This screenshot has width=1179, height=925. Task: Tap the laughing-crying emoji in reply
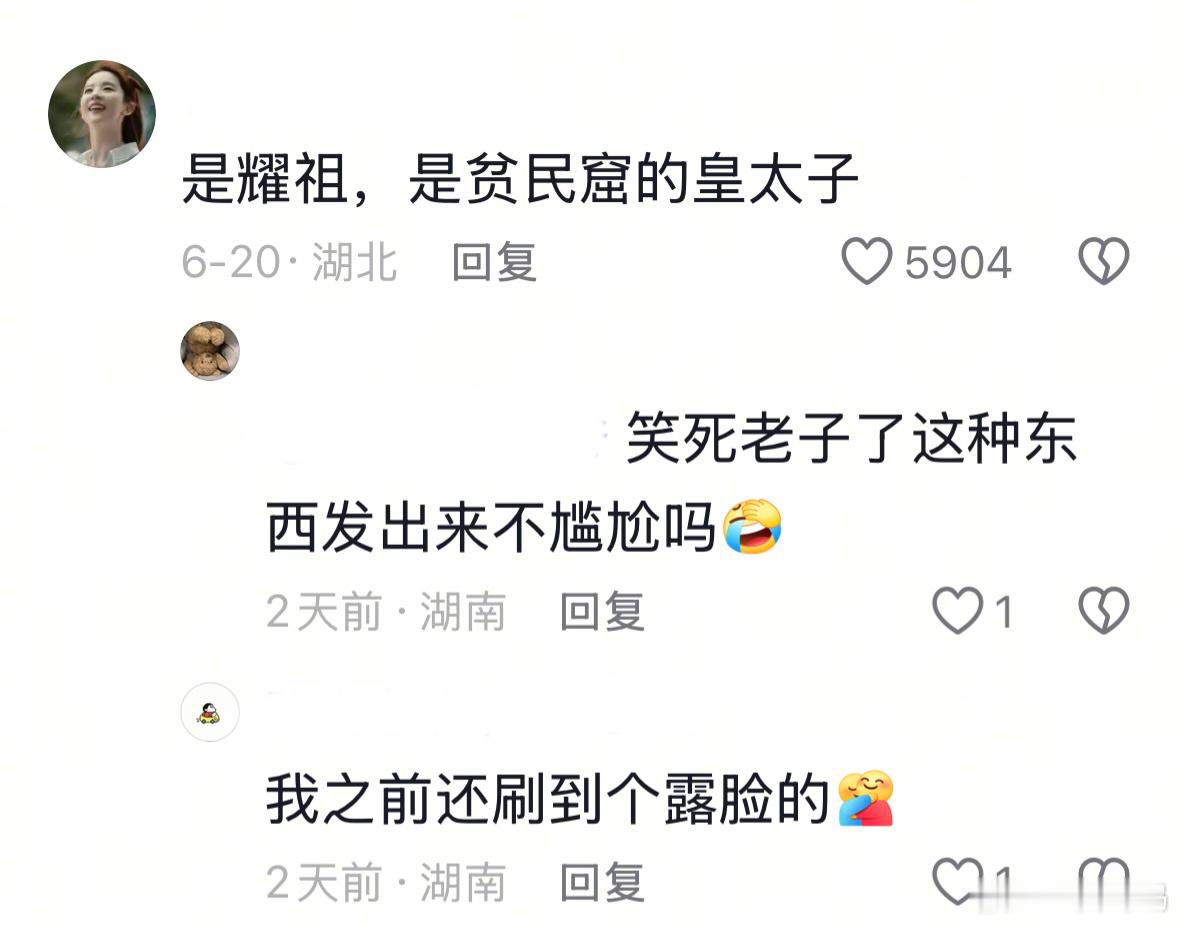coord(752,526)
